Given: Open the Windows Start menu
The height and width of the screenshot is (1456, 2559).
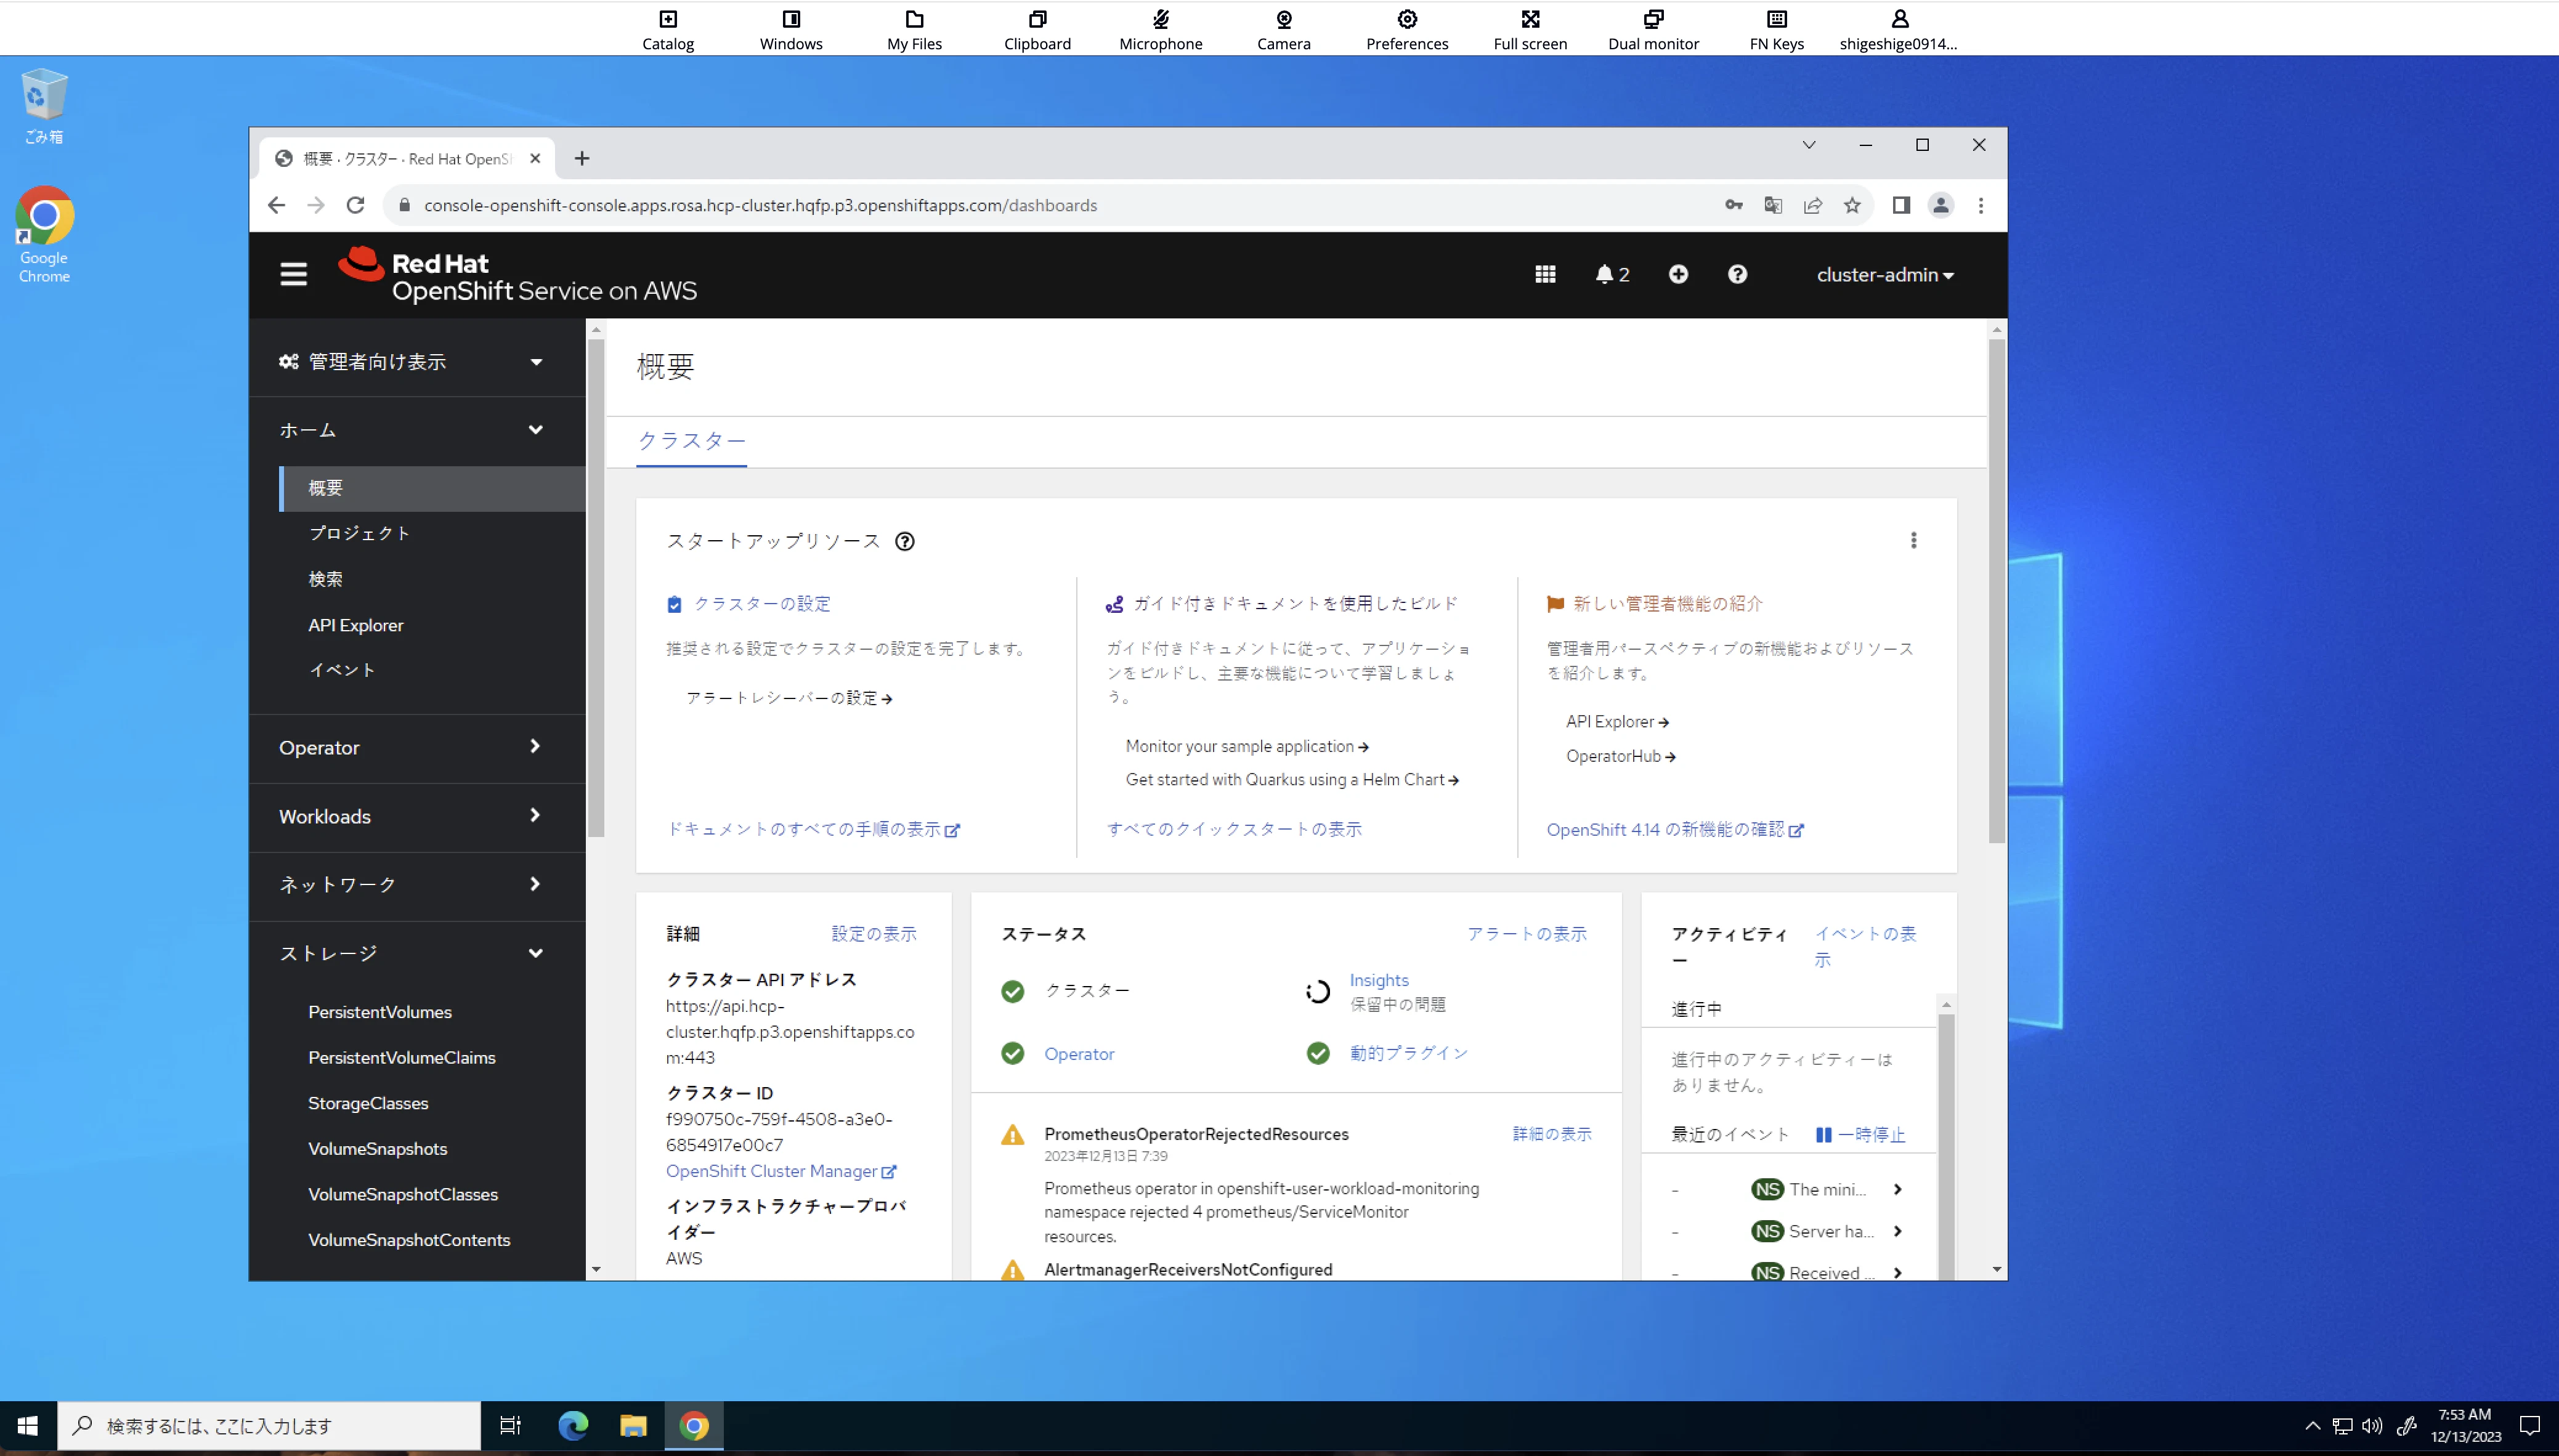Looking at the screenshot, I should 28,1426.
